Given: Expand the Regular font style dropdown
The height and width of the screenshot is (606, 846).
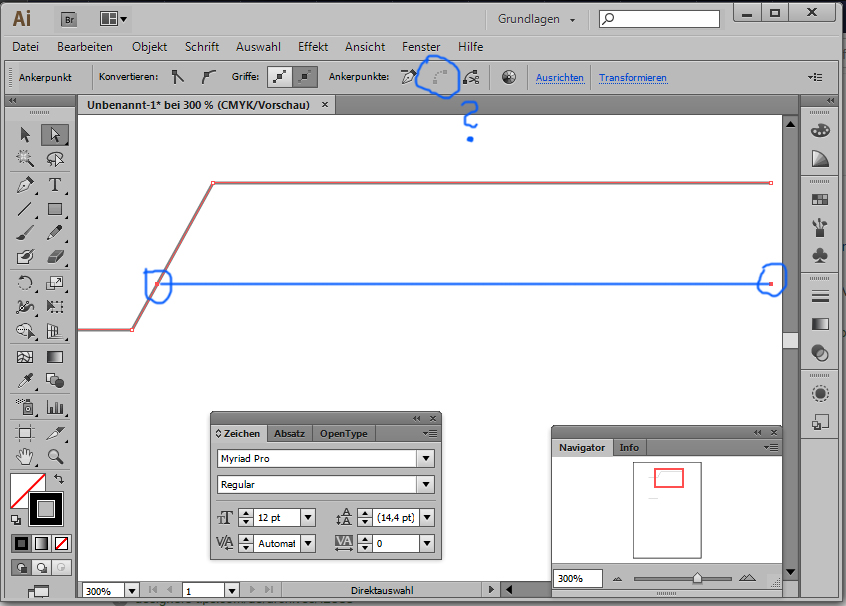Looking at the screenshot, I should (x=426, y=485).
